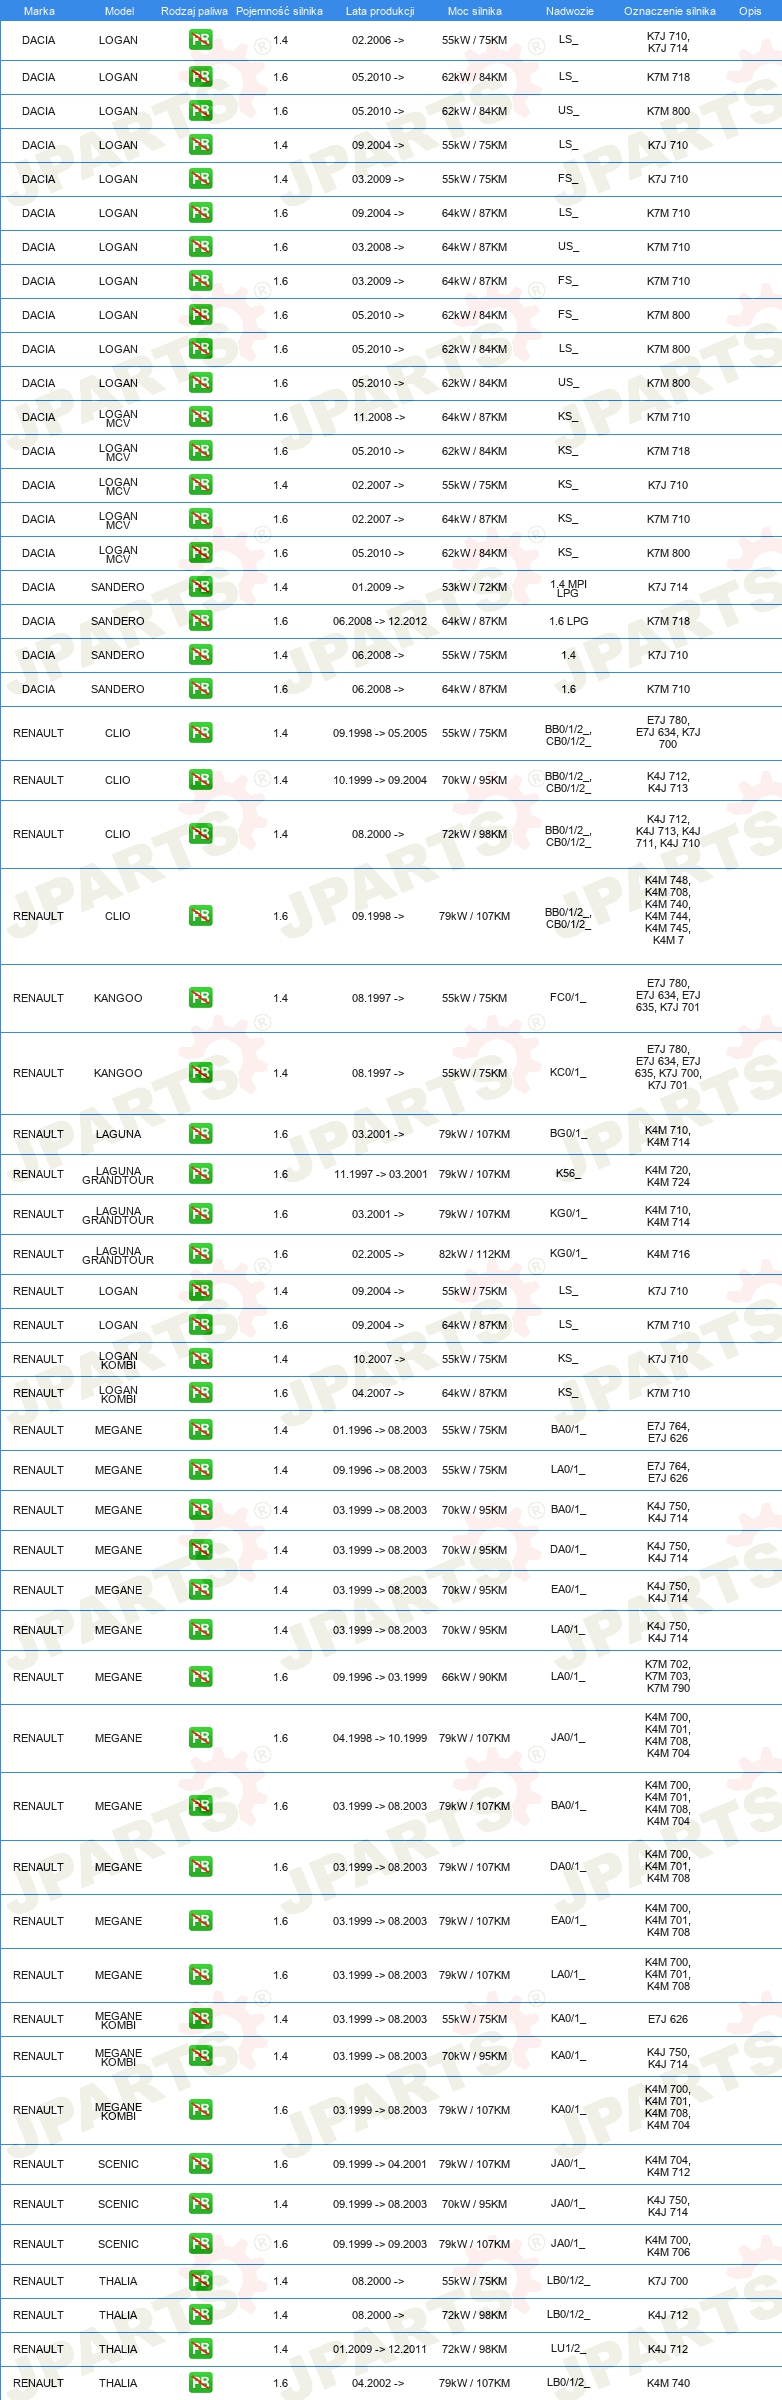This screenshot has width=782, height=2400.
Task: Click fuel icon in Laguna Grandtour 82kW row
Action: tap(200, 1254)
